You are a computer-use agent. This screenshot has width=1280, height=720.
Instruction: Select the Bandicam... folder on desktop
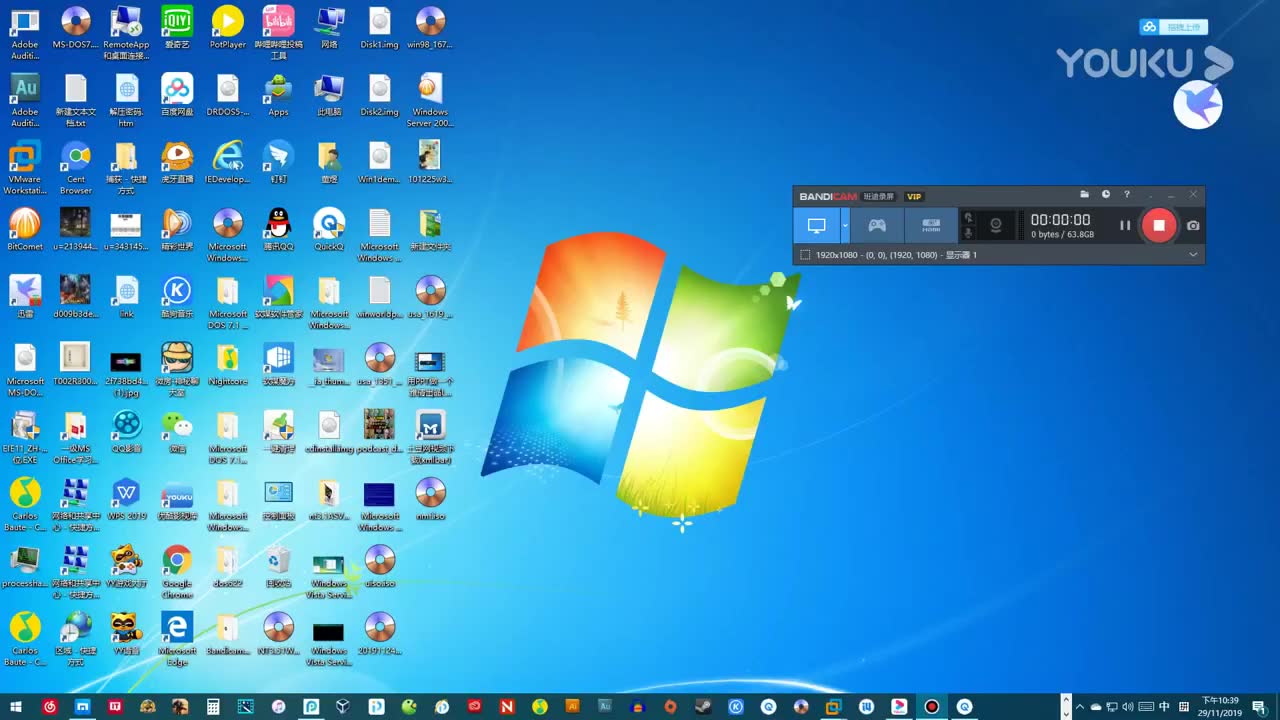click(228, 635)
